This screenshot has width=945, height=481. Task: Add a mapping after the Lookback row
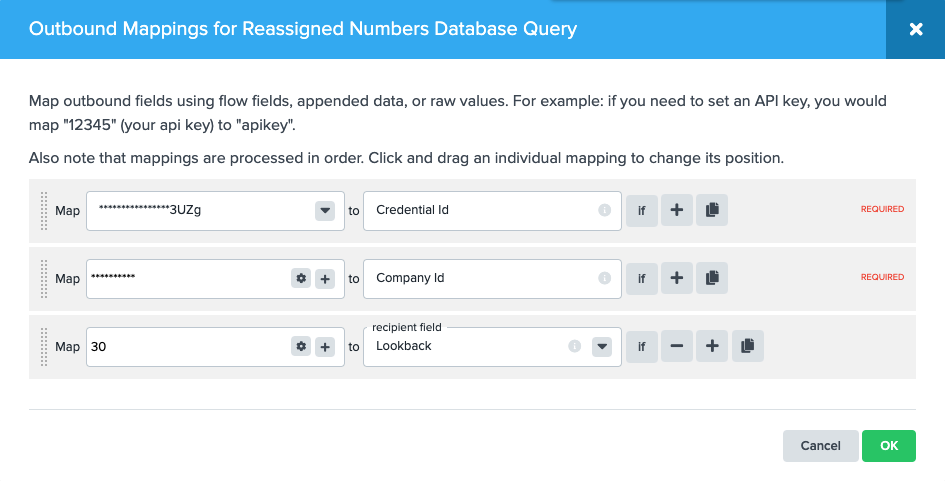point(712,346)
